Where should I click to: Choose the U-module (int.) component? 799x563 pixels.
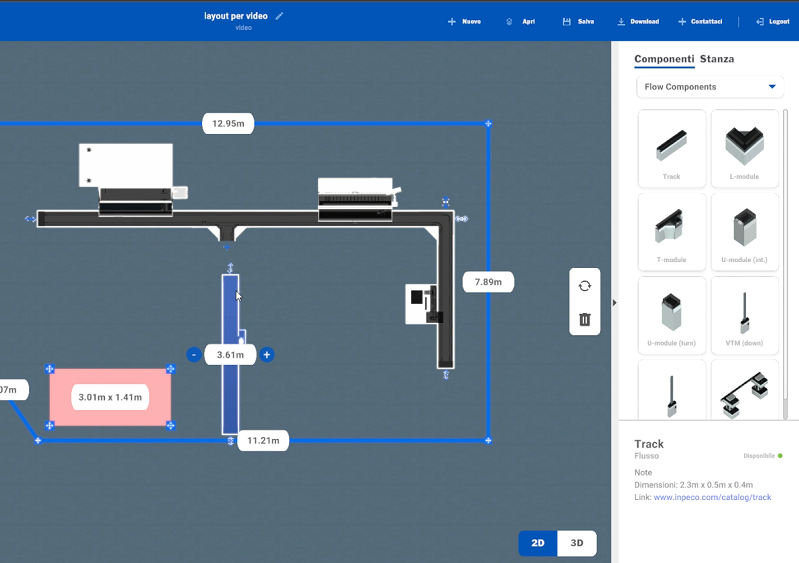(x=744, y=232)
